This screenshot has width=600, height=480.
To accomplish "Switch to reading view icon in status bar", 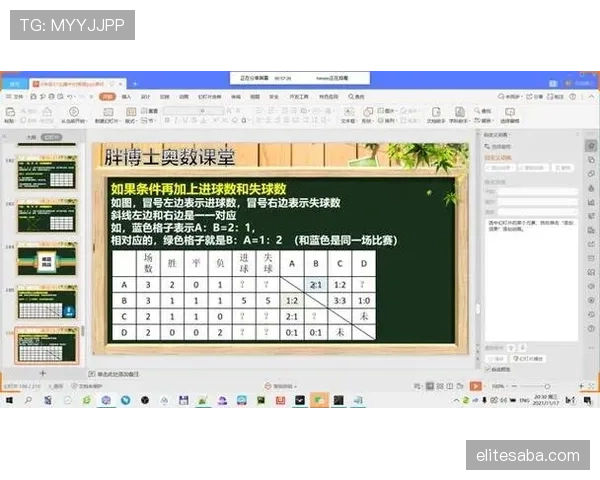I will click(x=450, y=386).
